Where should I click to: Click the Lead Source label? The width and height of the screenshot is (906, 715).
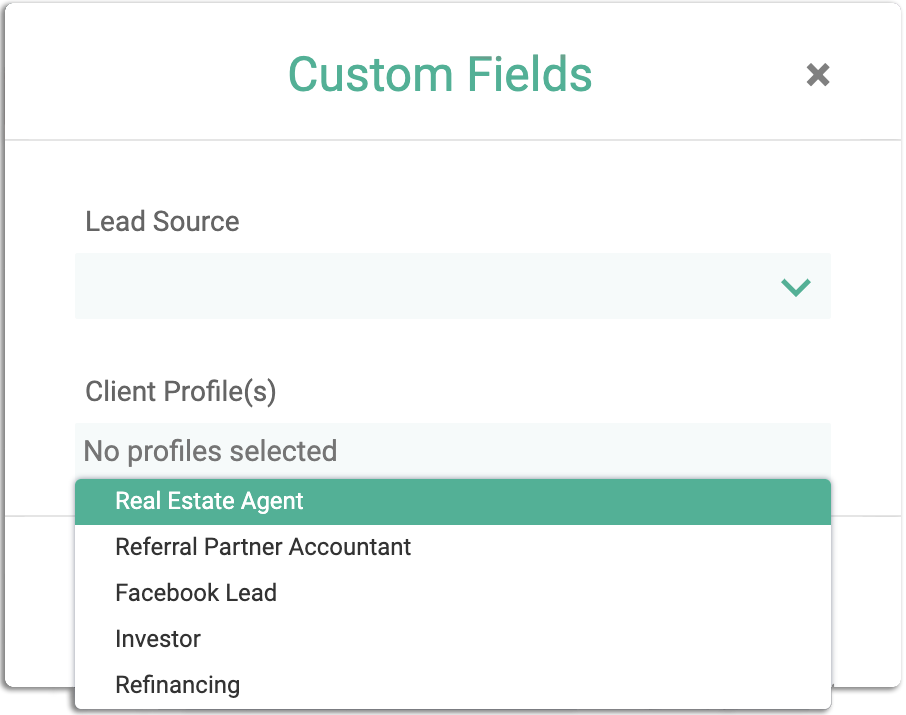(x=162, y=221)
